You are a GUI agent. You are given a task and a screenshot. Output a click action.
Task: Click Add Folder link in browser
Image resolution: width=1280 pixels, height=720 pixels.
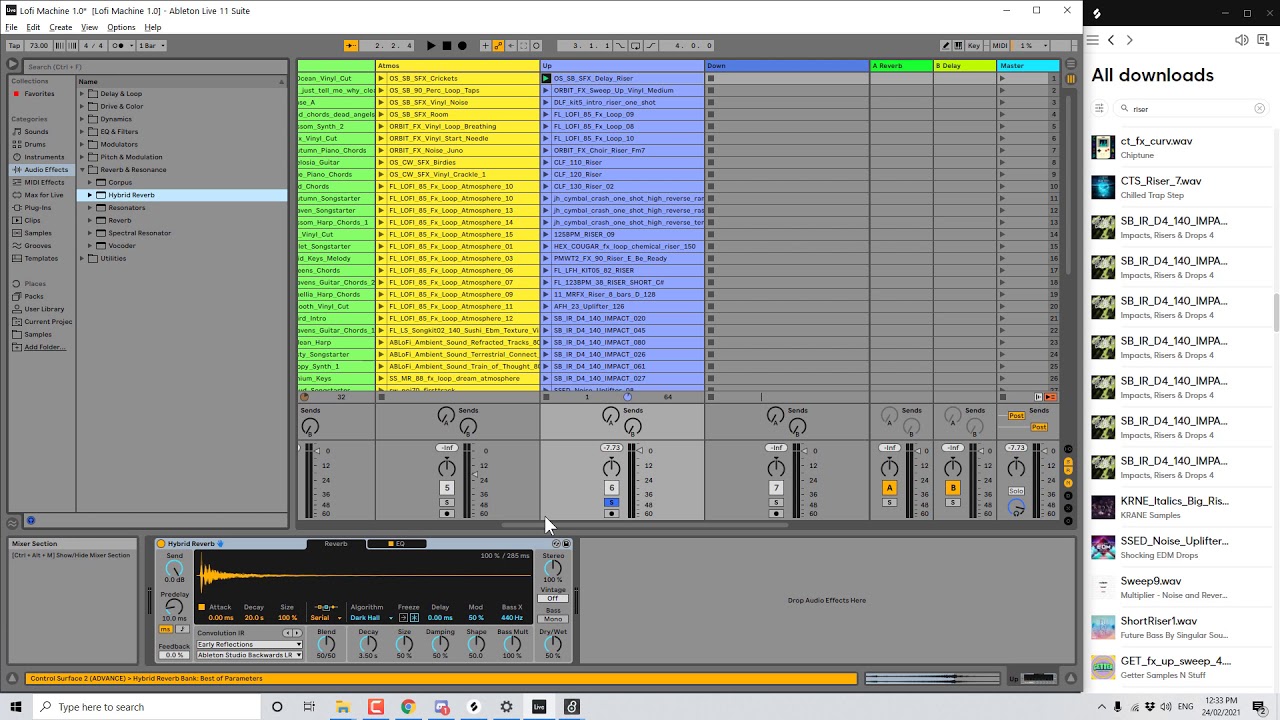[45, 347]
